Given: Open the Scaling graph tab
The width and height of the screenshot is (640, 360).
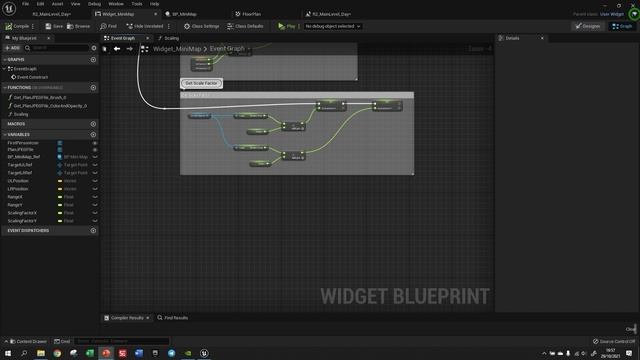Looking at the screenshot, I should coord(169,38).
